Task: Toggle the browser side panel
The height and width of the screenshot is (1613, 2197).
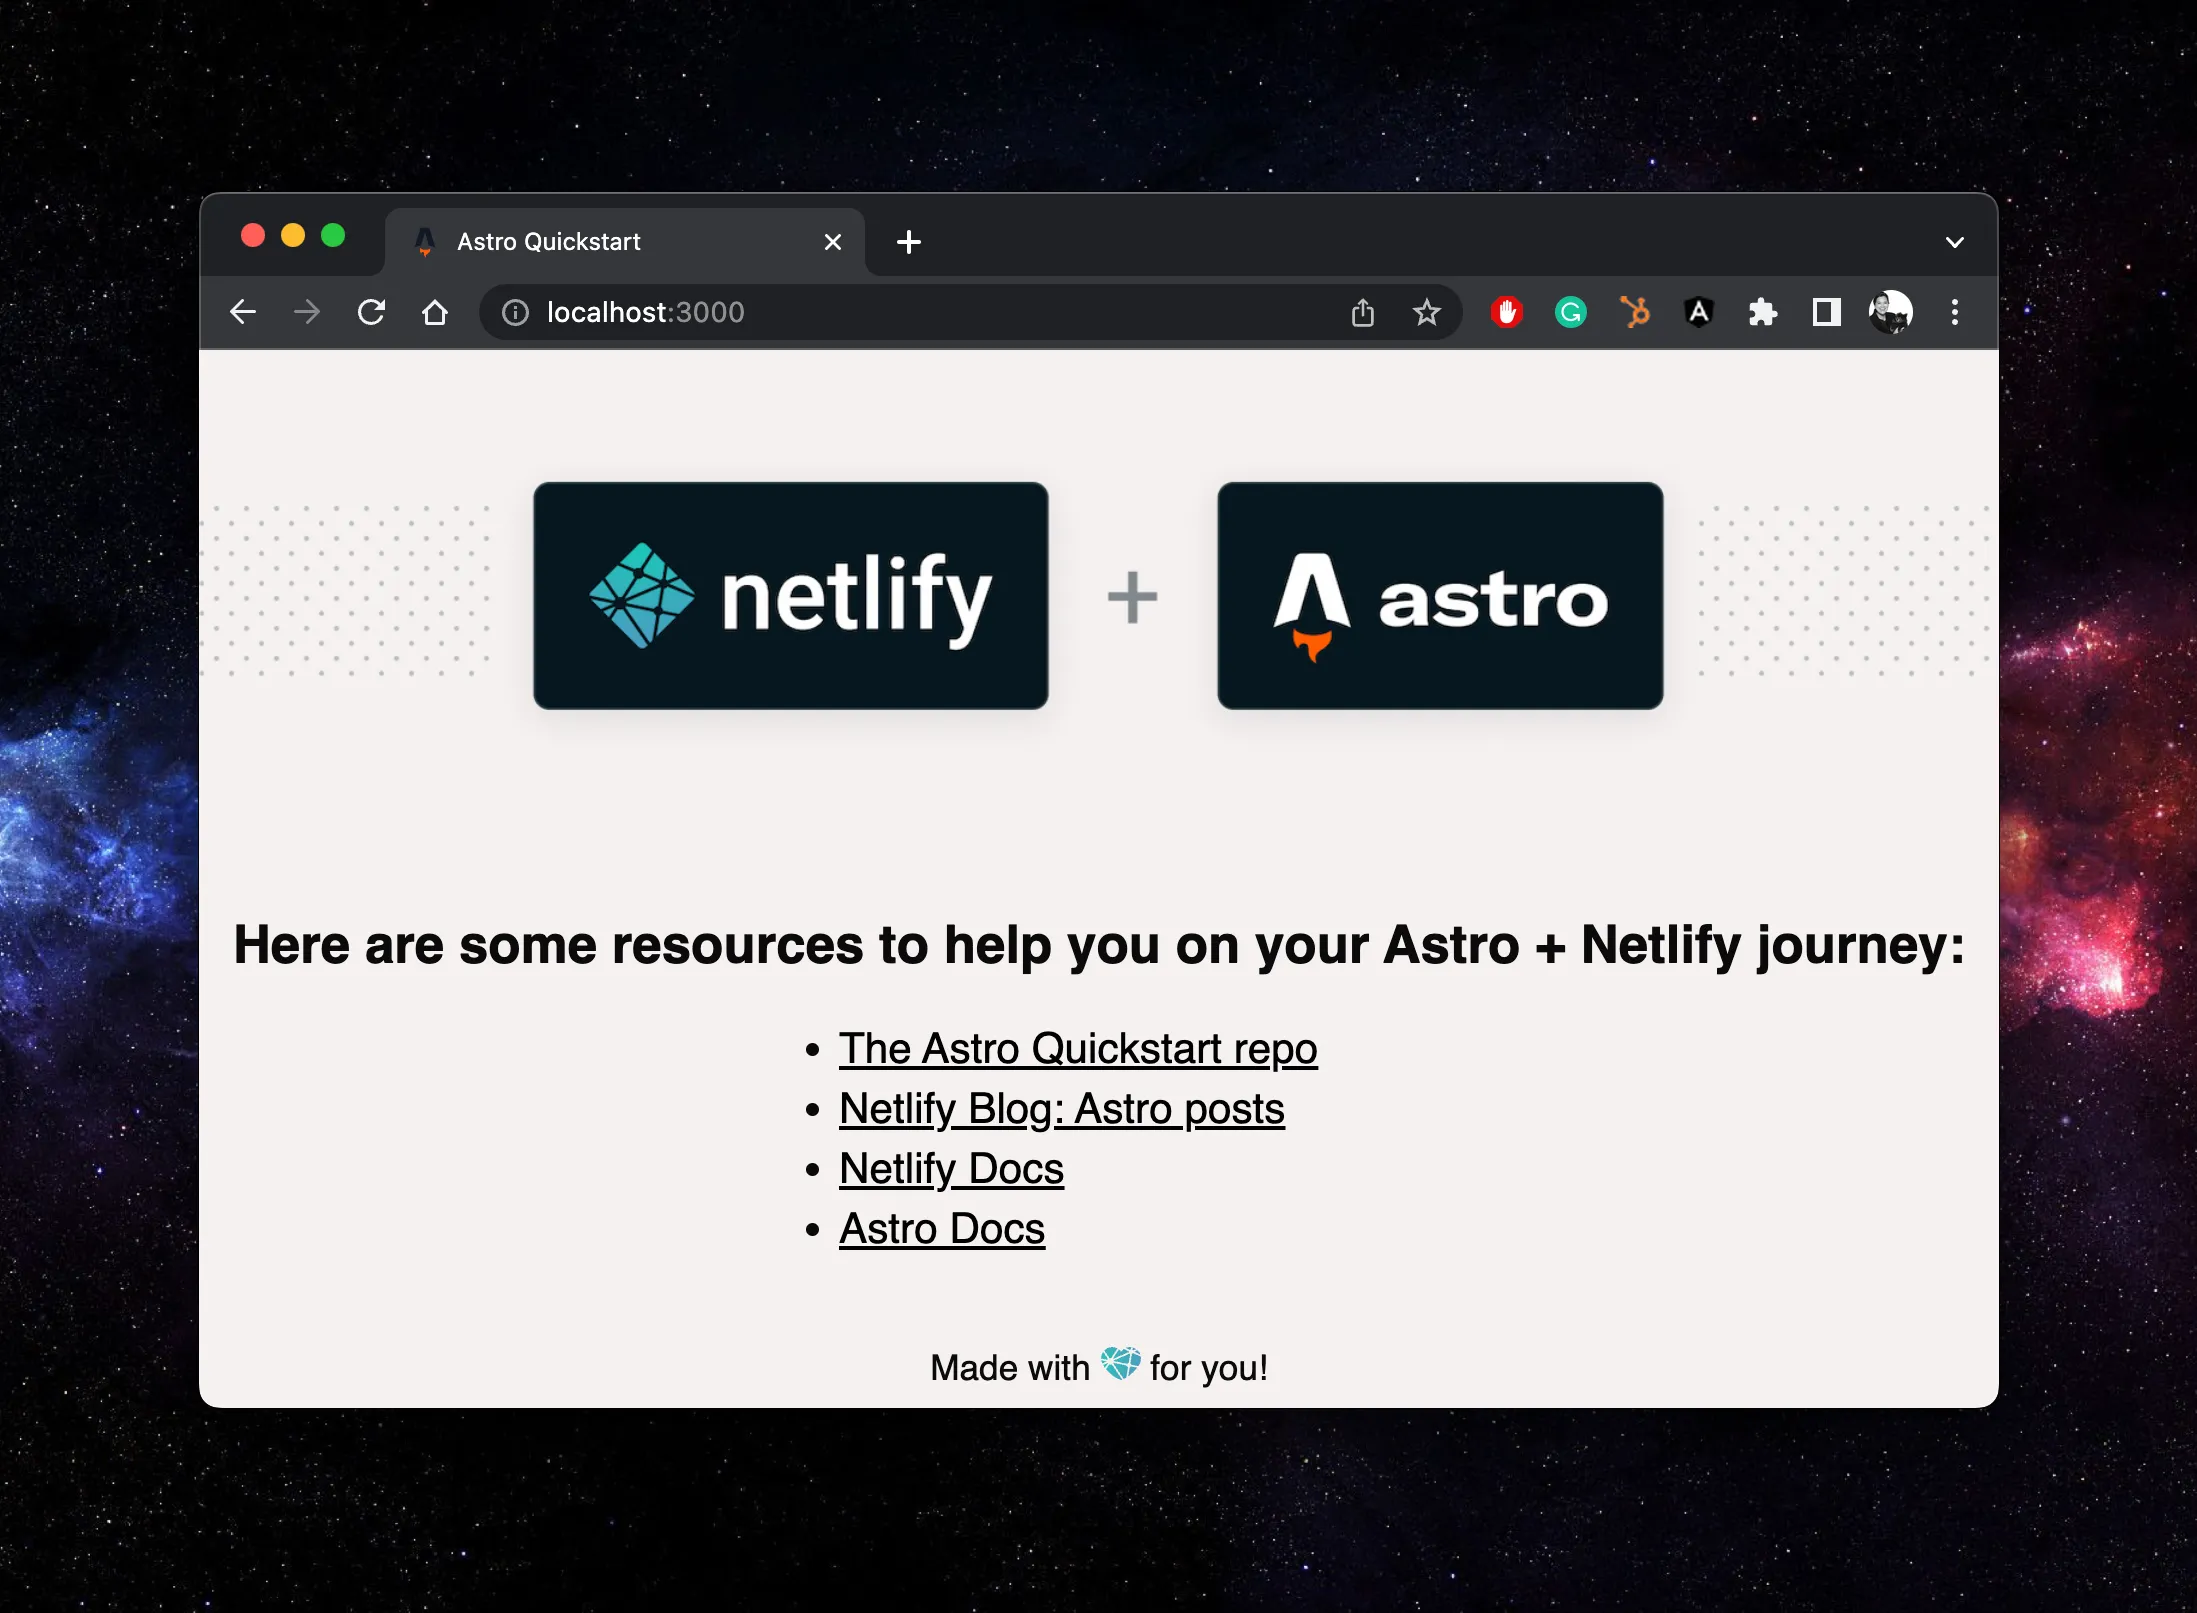Action: 1826,312
